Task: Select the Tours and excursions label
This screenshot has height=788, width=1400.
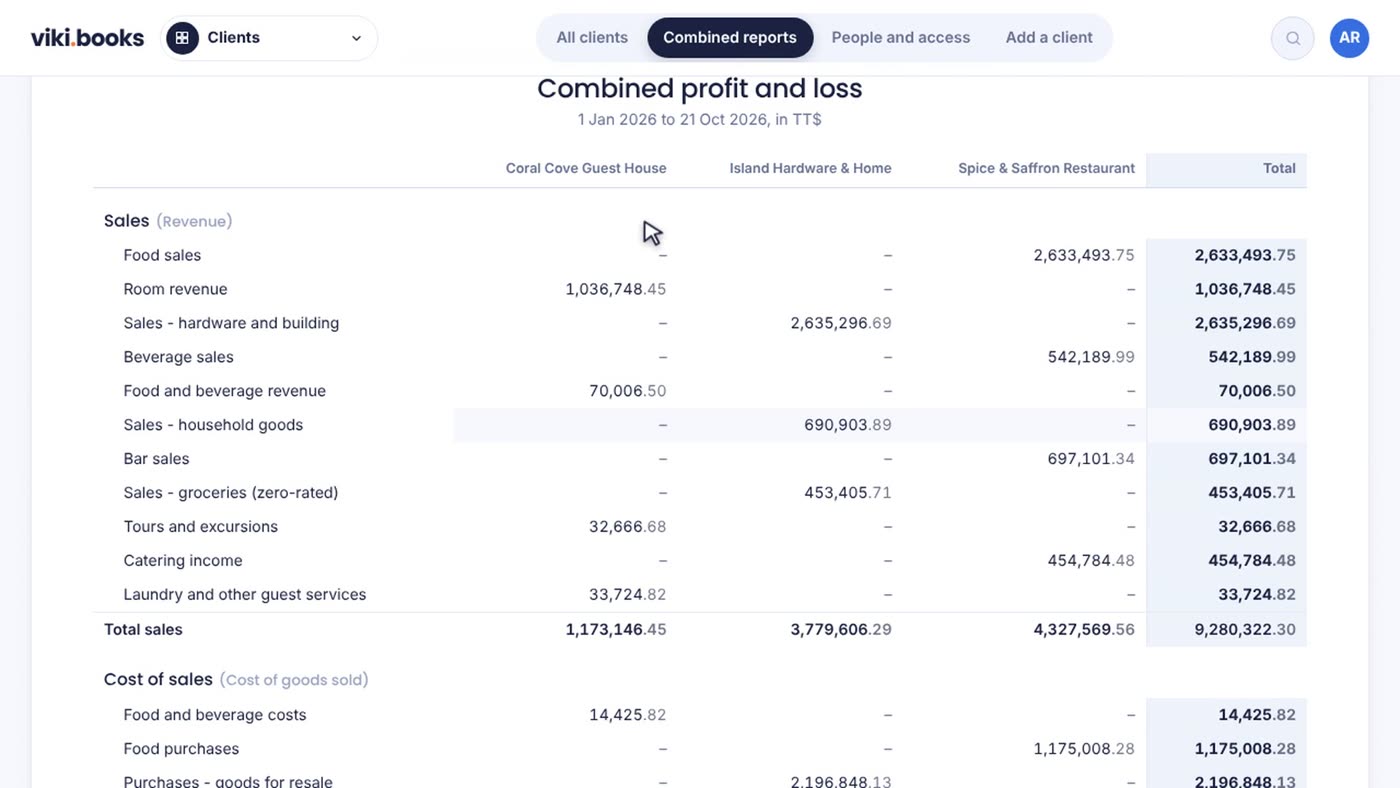Action: click(x=200, y=527)
